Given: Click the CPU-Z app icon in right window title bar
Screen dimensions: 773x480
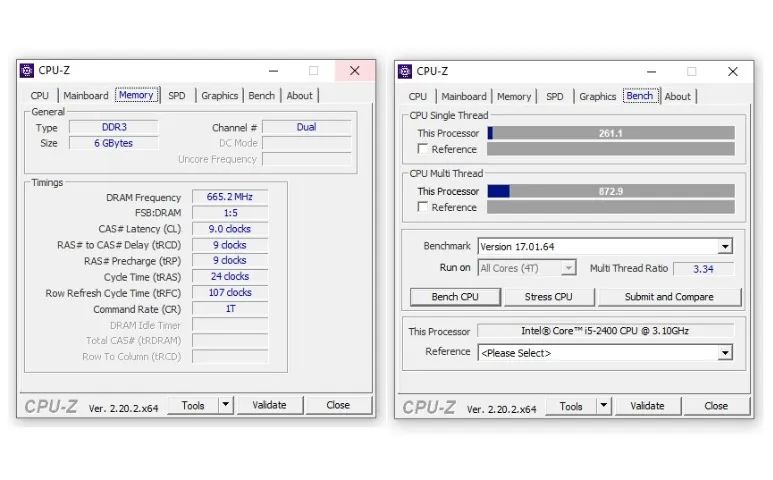Looking at the screenshot, I should click(x=405, y=71).
